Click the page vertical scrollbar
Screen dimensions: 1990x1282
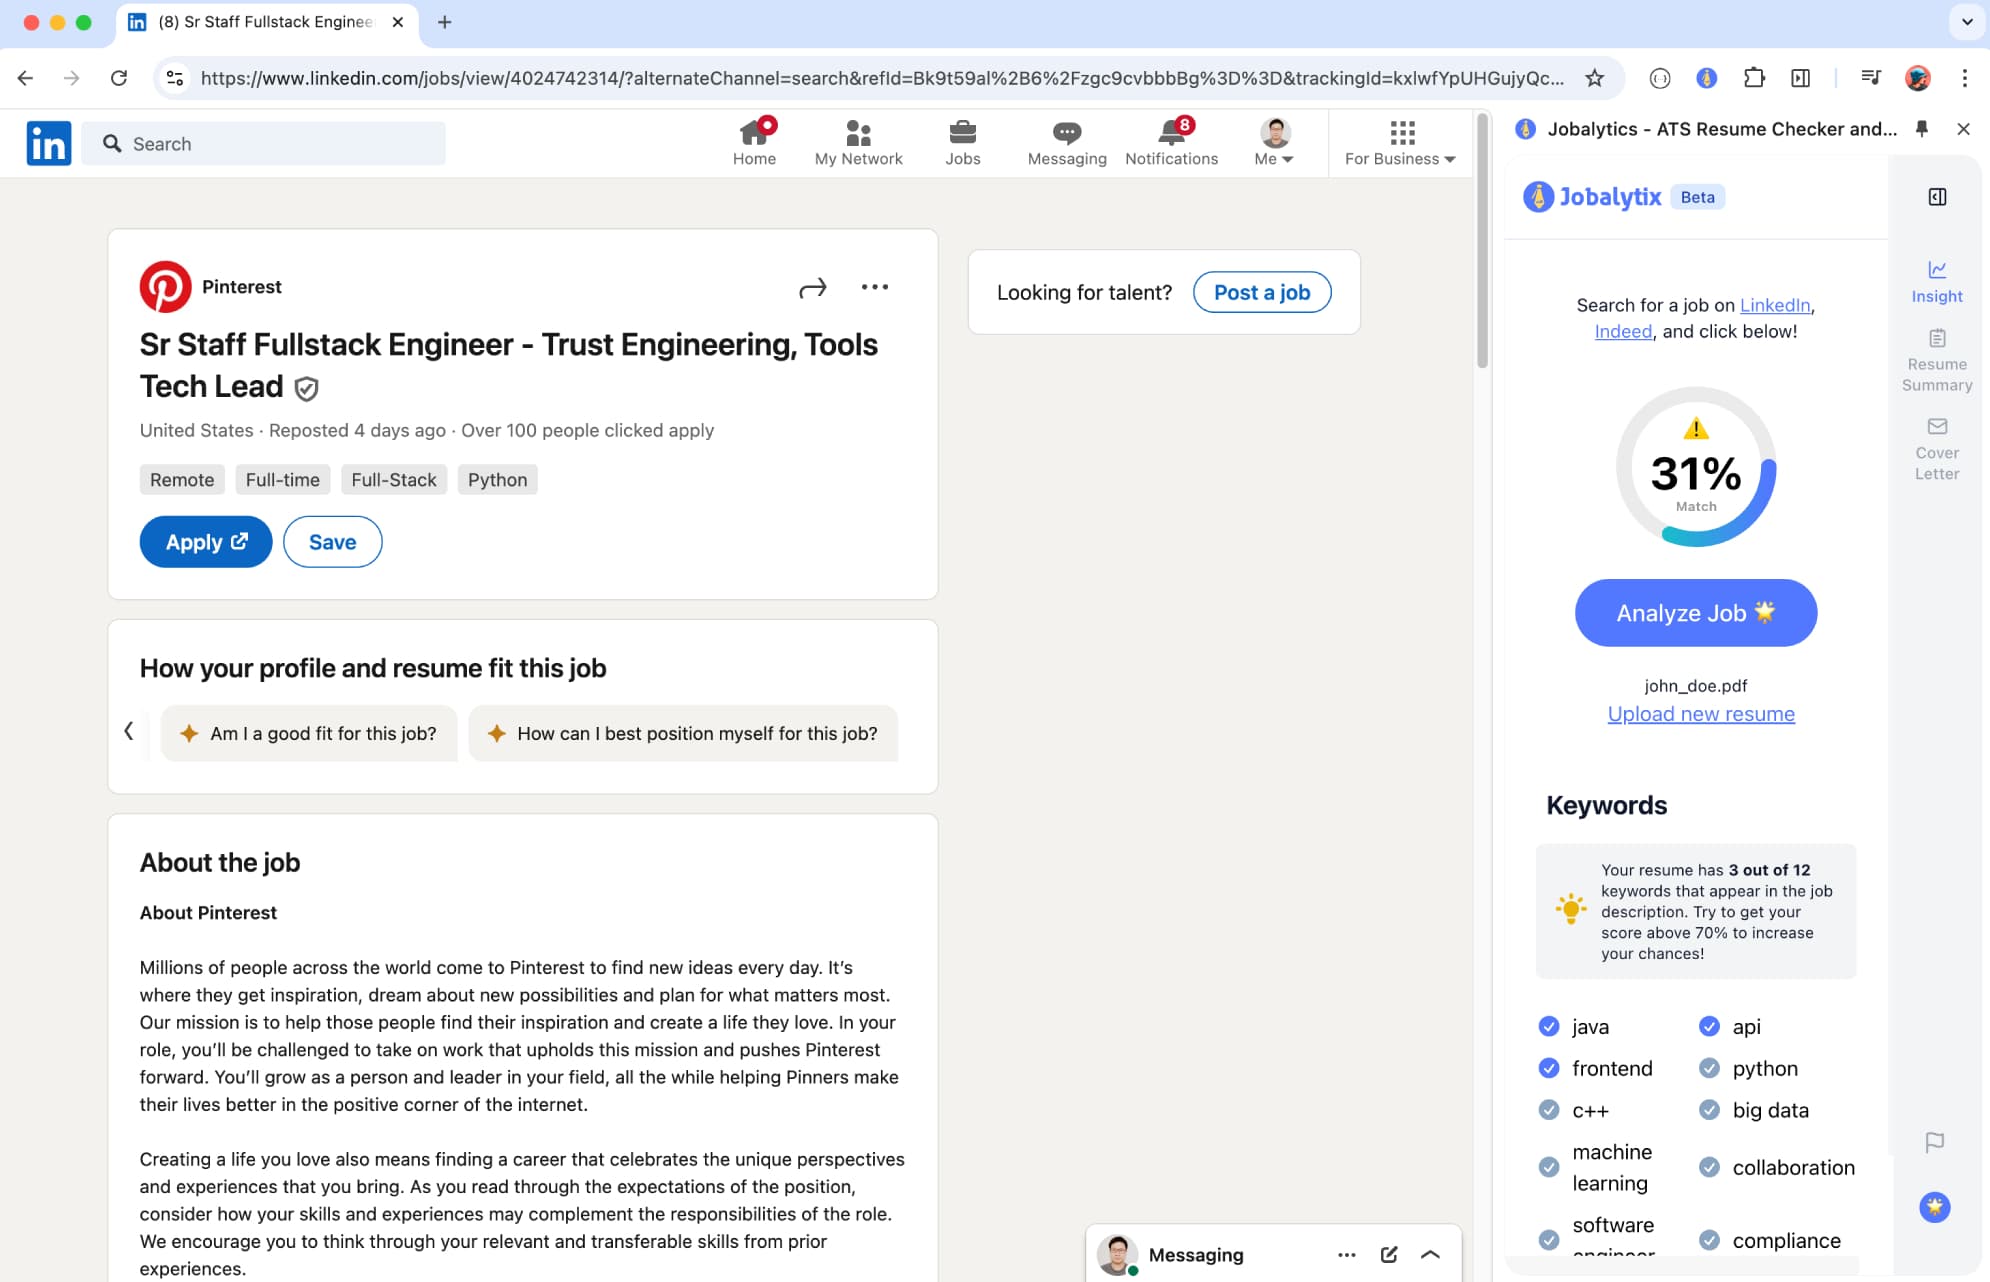coord(1482,240)
